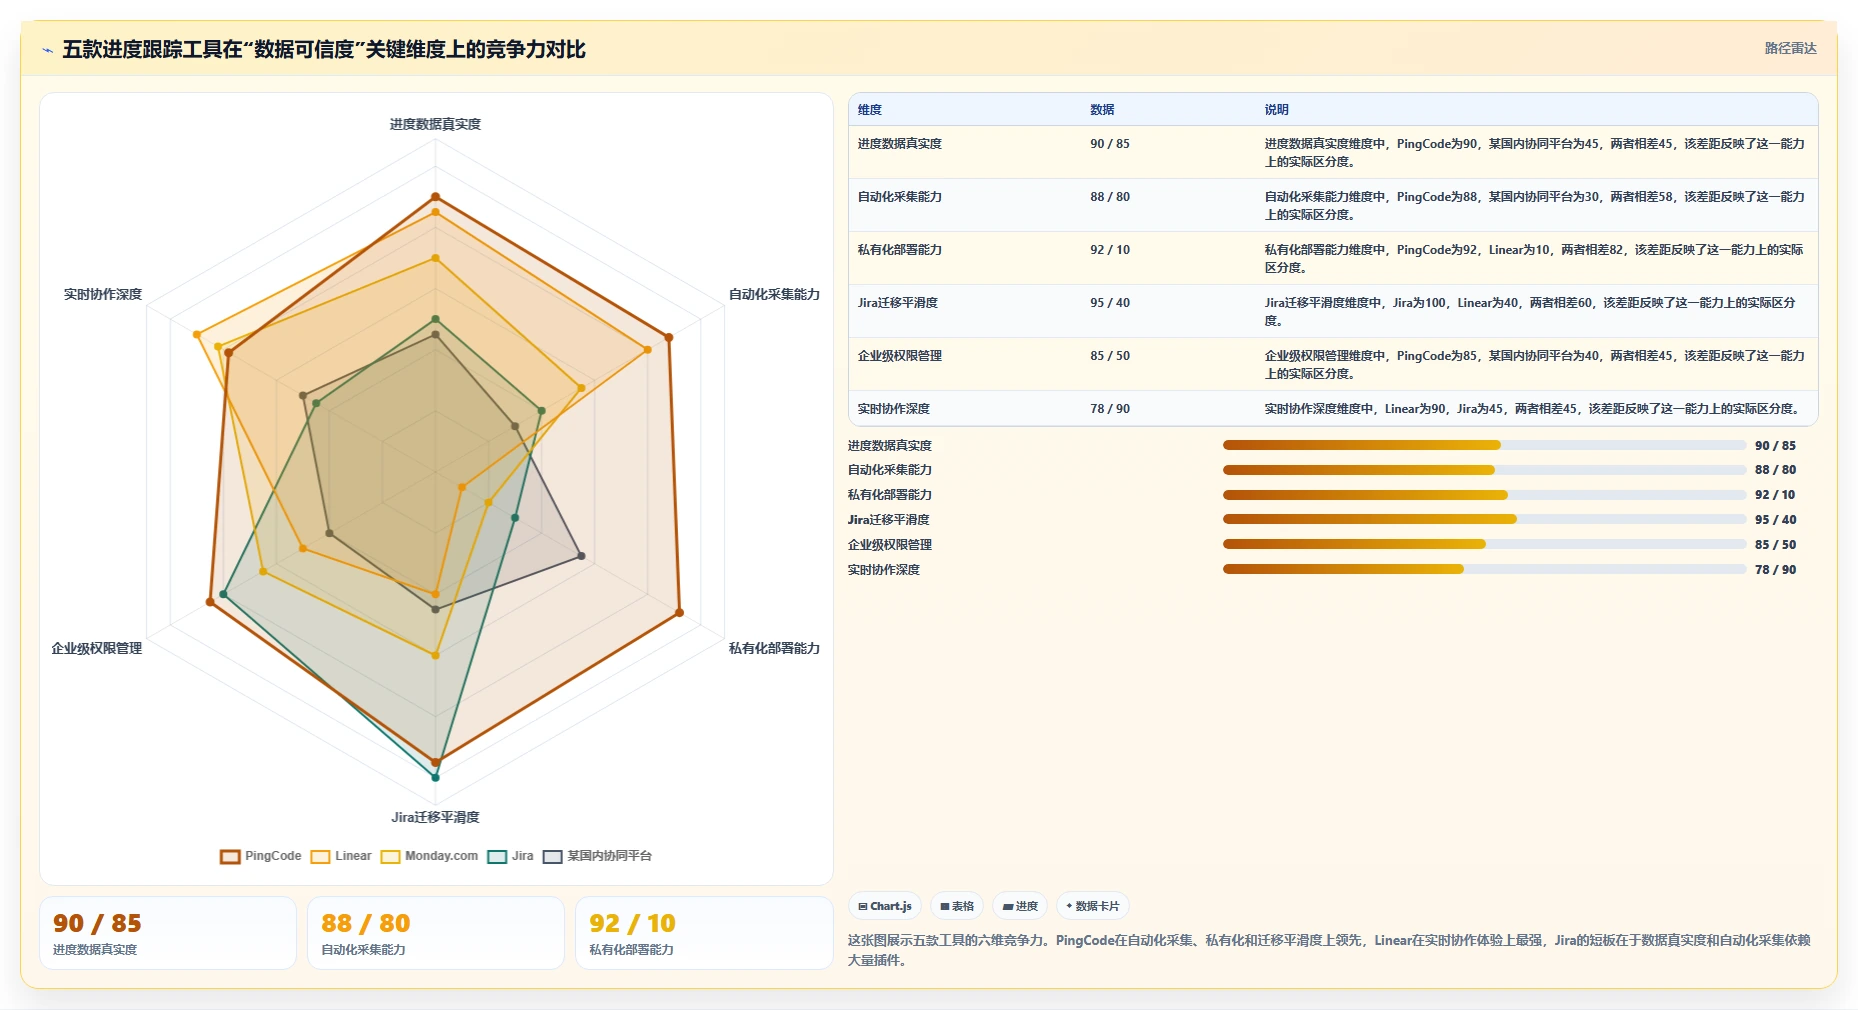Click progress value 92 / 10 beside bar
The image size is (1858, 1010).
tap(1775, 495)
